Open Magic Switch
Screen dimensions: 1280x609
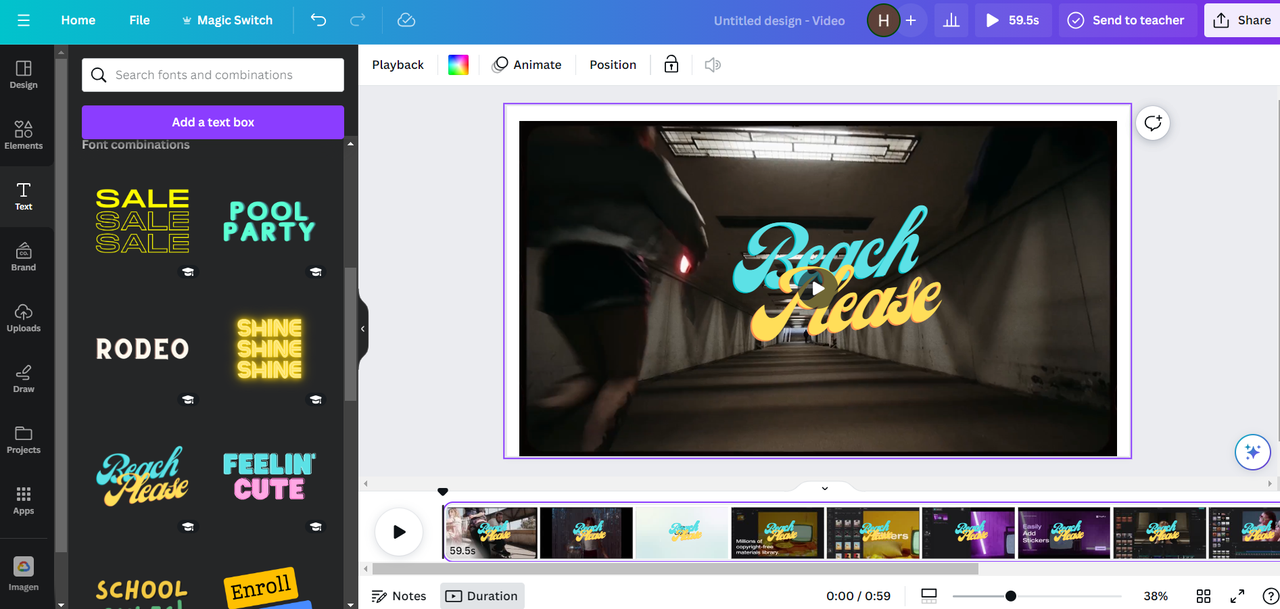[x=226, y=20]
